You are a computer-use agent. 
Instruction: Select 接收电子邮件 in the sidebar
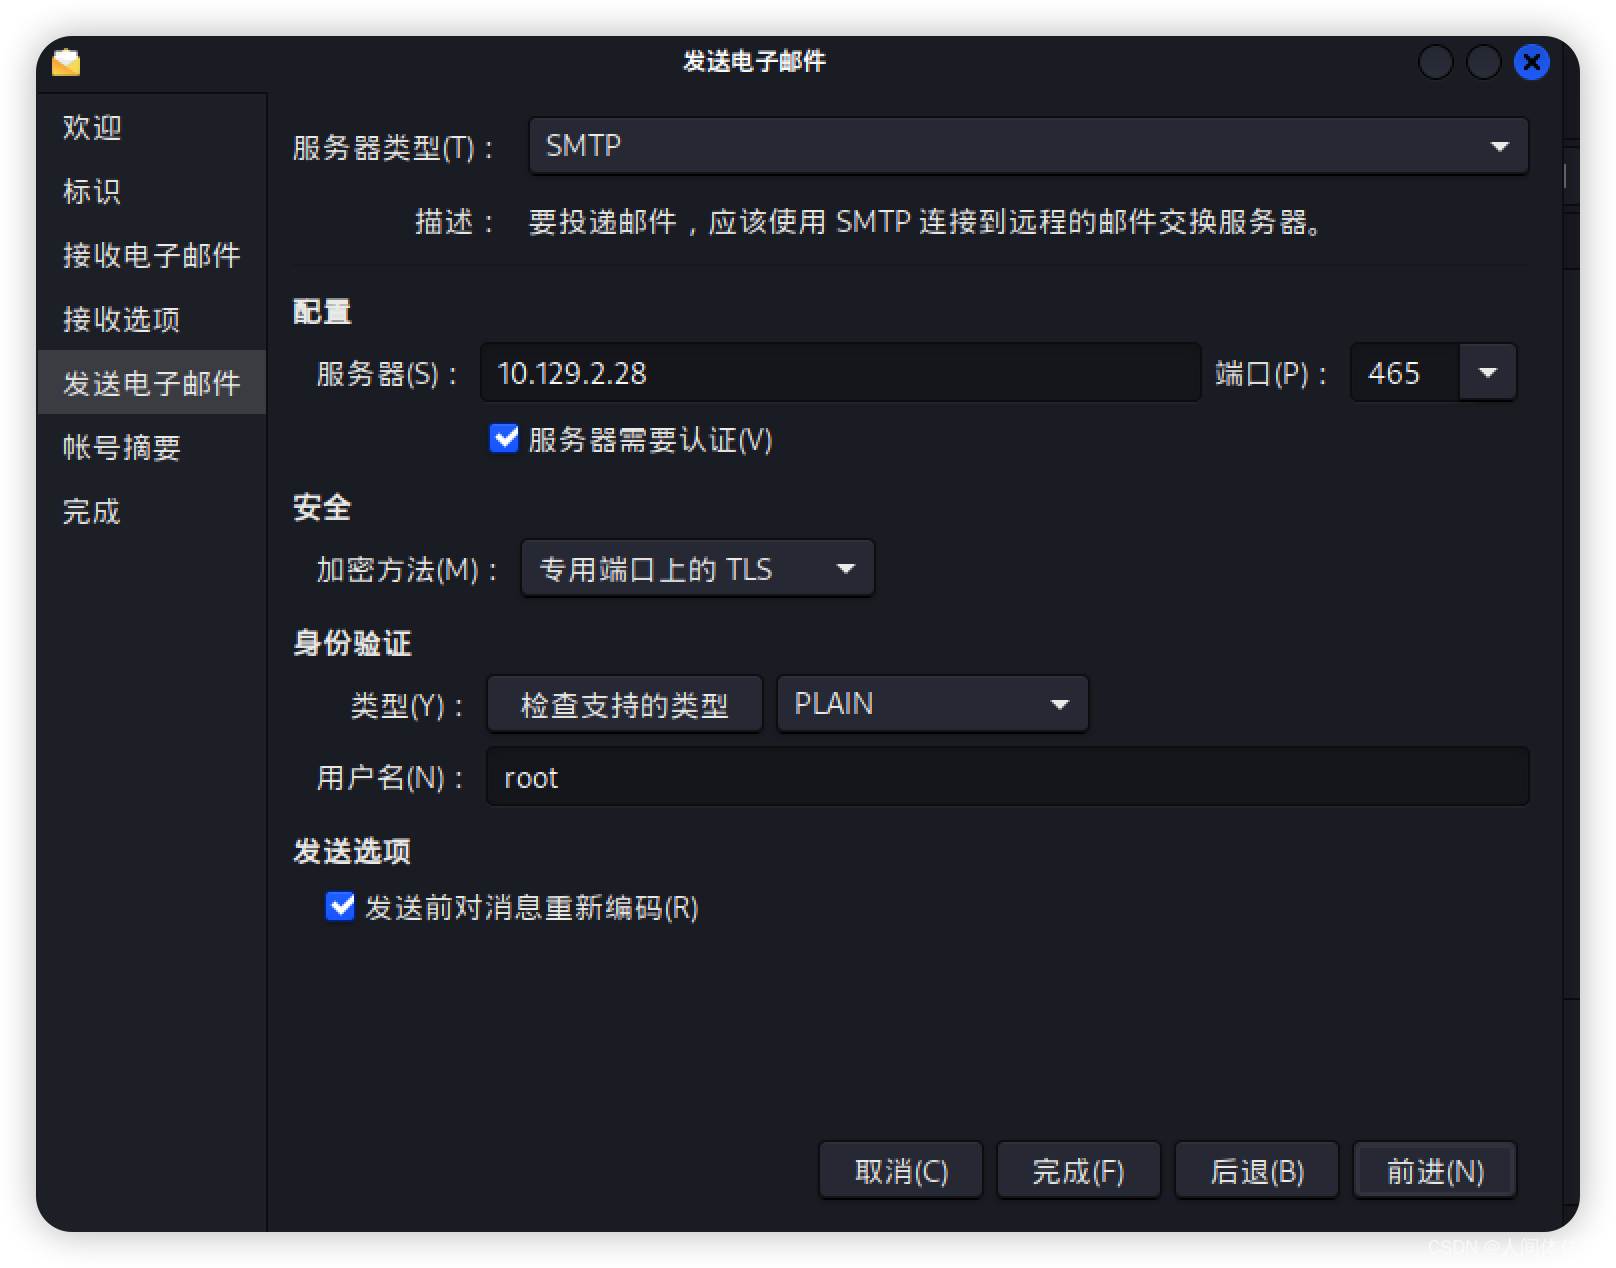150,255
